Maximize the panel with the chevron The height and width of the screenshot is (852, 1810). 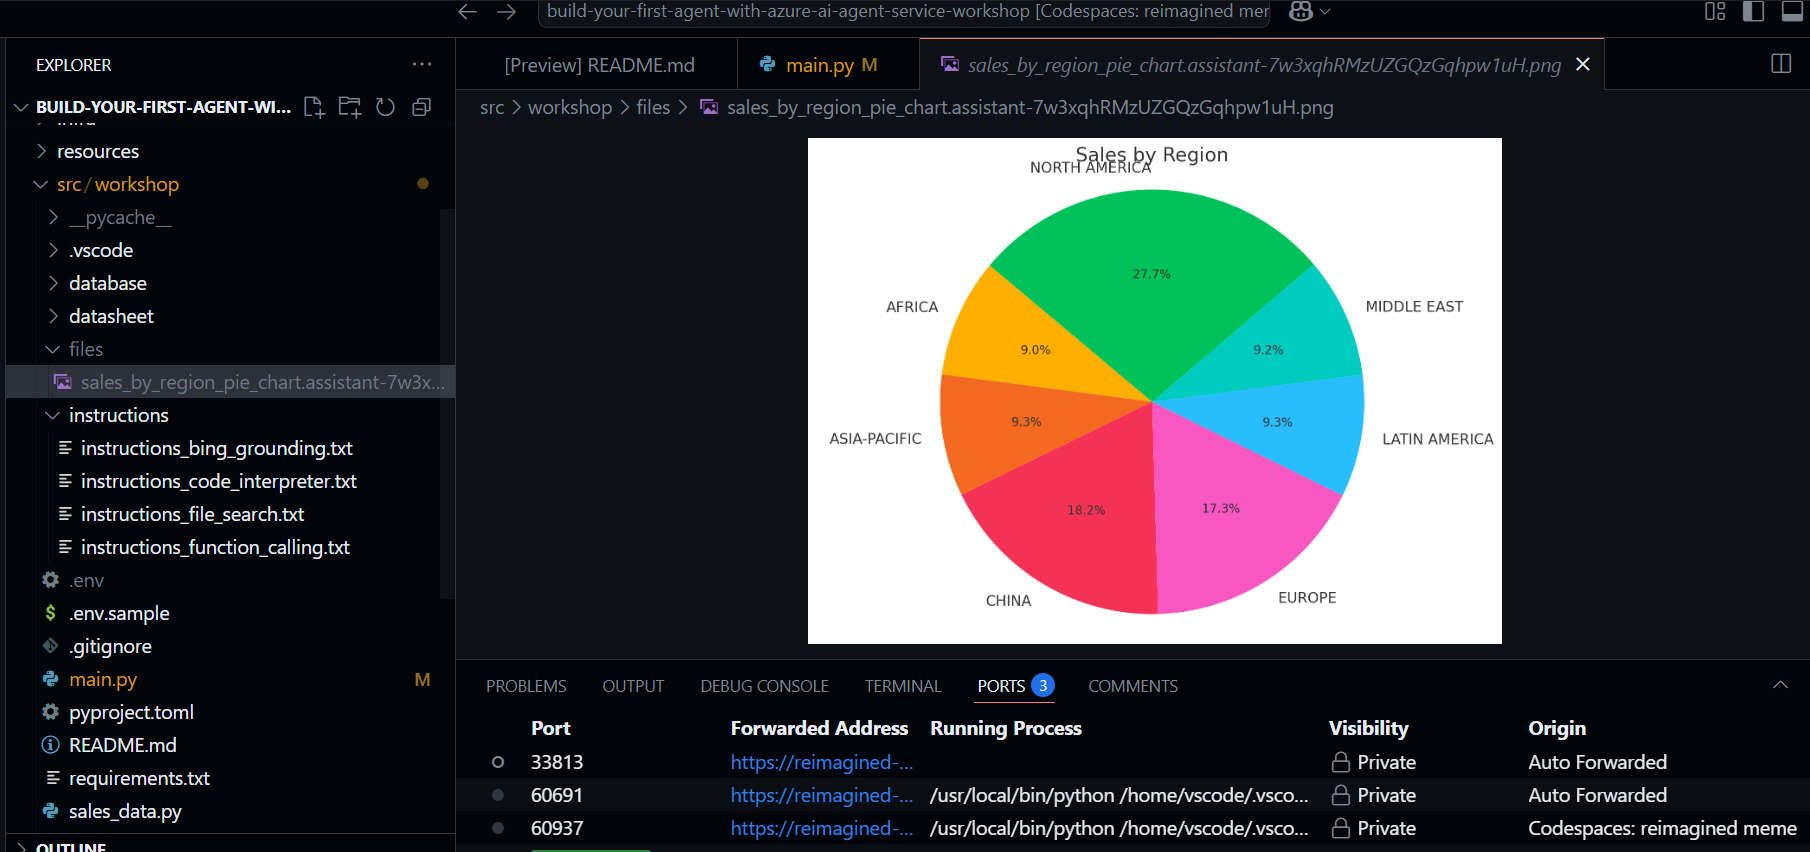click(1780, 685)
